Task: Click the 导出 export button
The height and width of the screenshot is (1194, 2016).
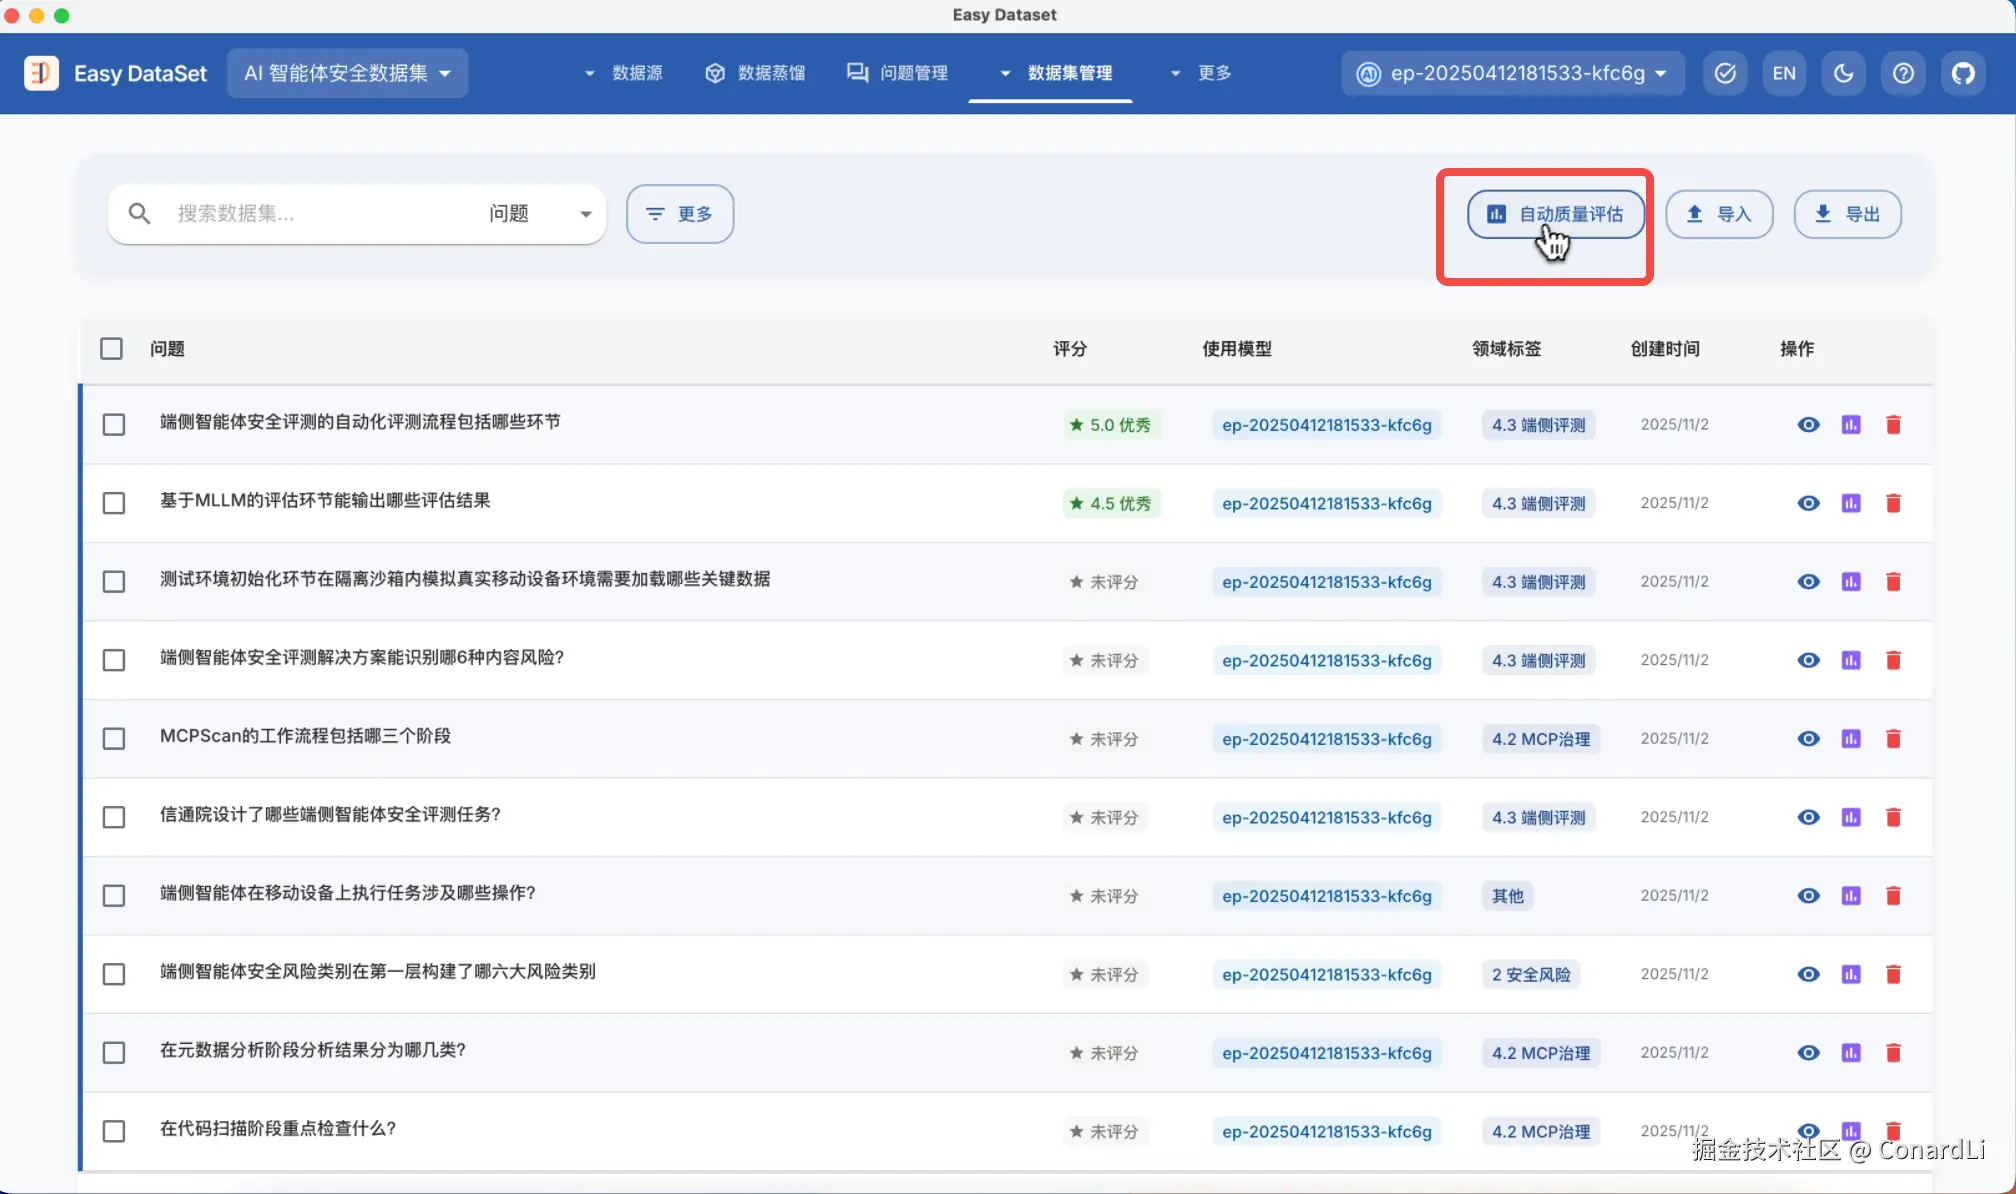Action: [1847, 214]
